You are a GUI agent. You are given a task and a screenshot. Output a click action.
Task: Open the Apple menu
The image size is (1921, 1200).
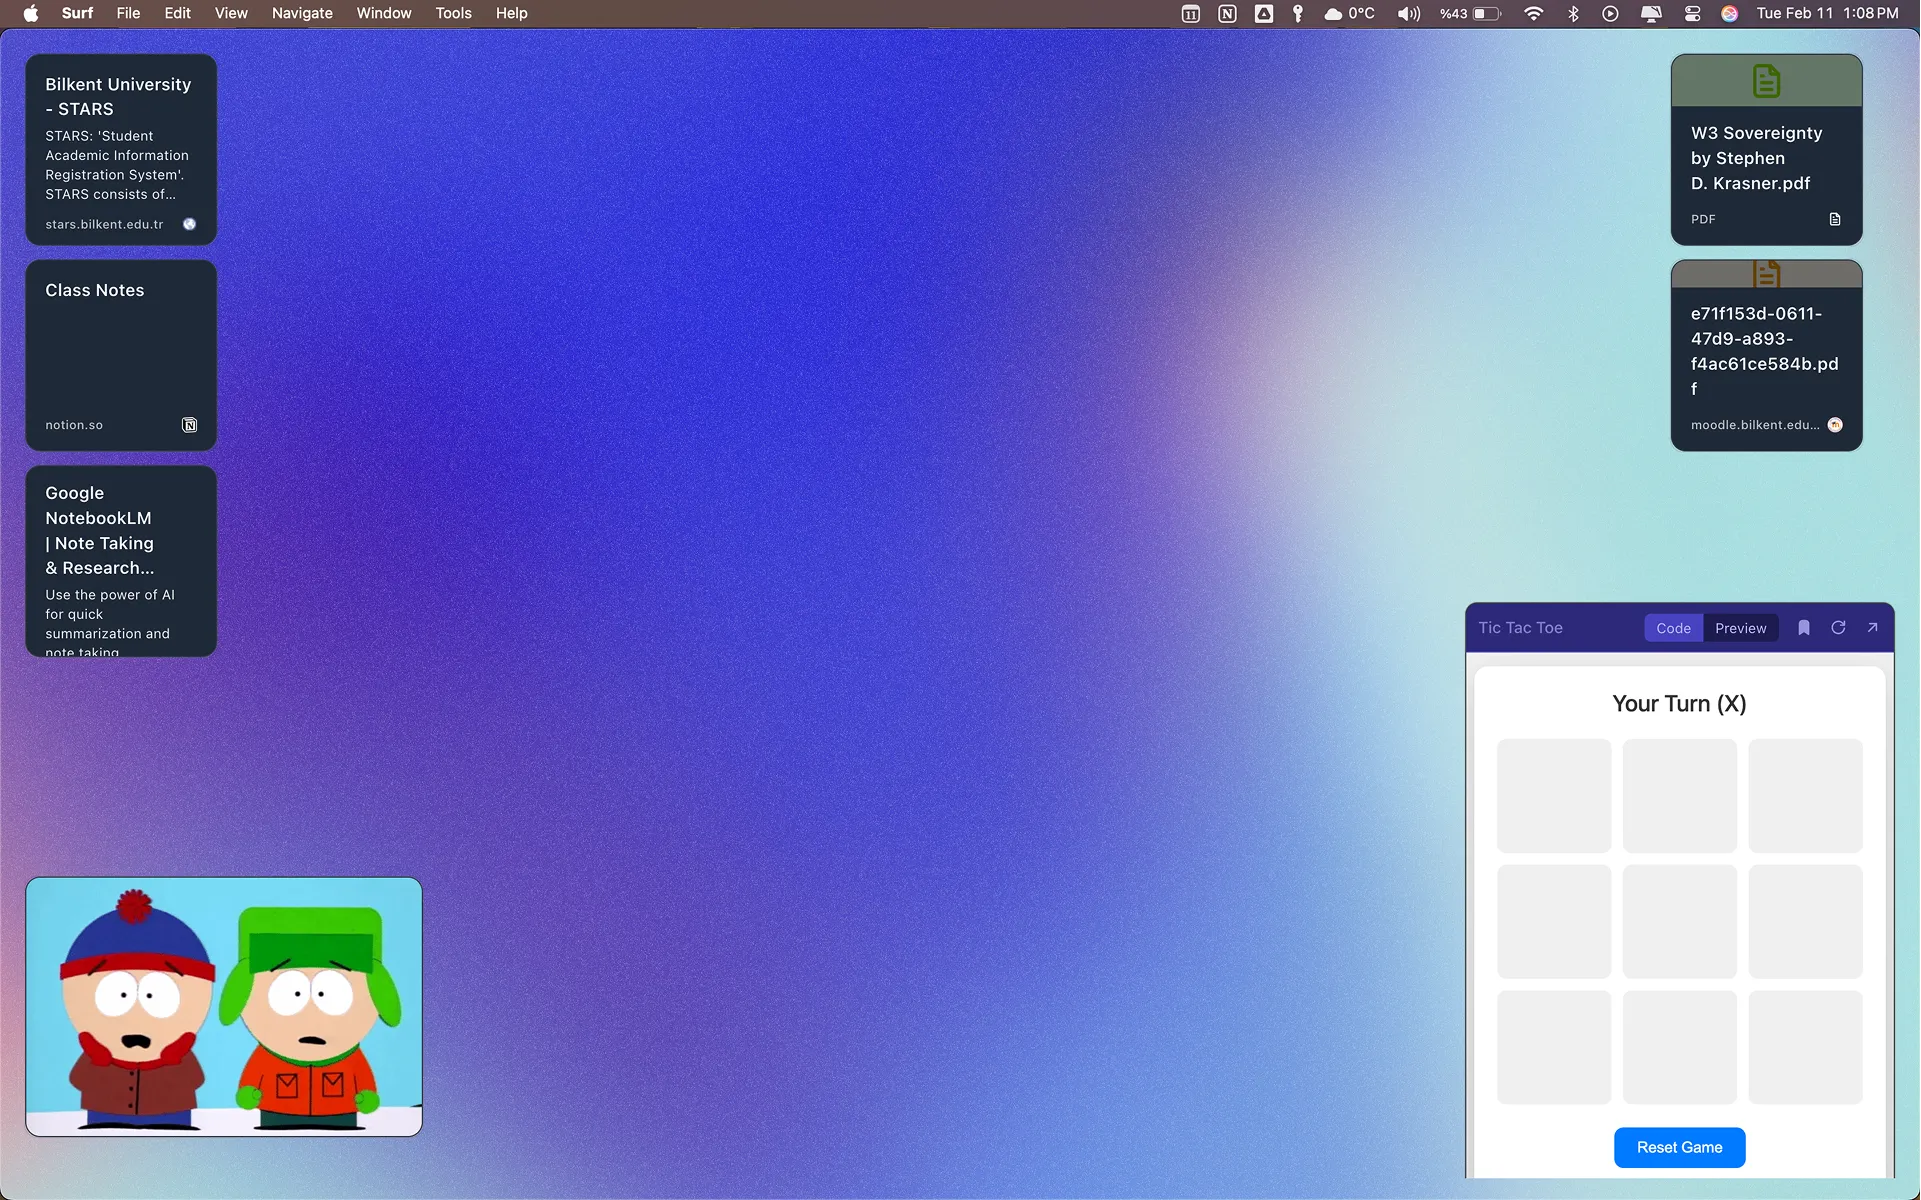pyautogui.click(x=31, y=13)
